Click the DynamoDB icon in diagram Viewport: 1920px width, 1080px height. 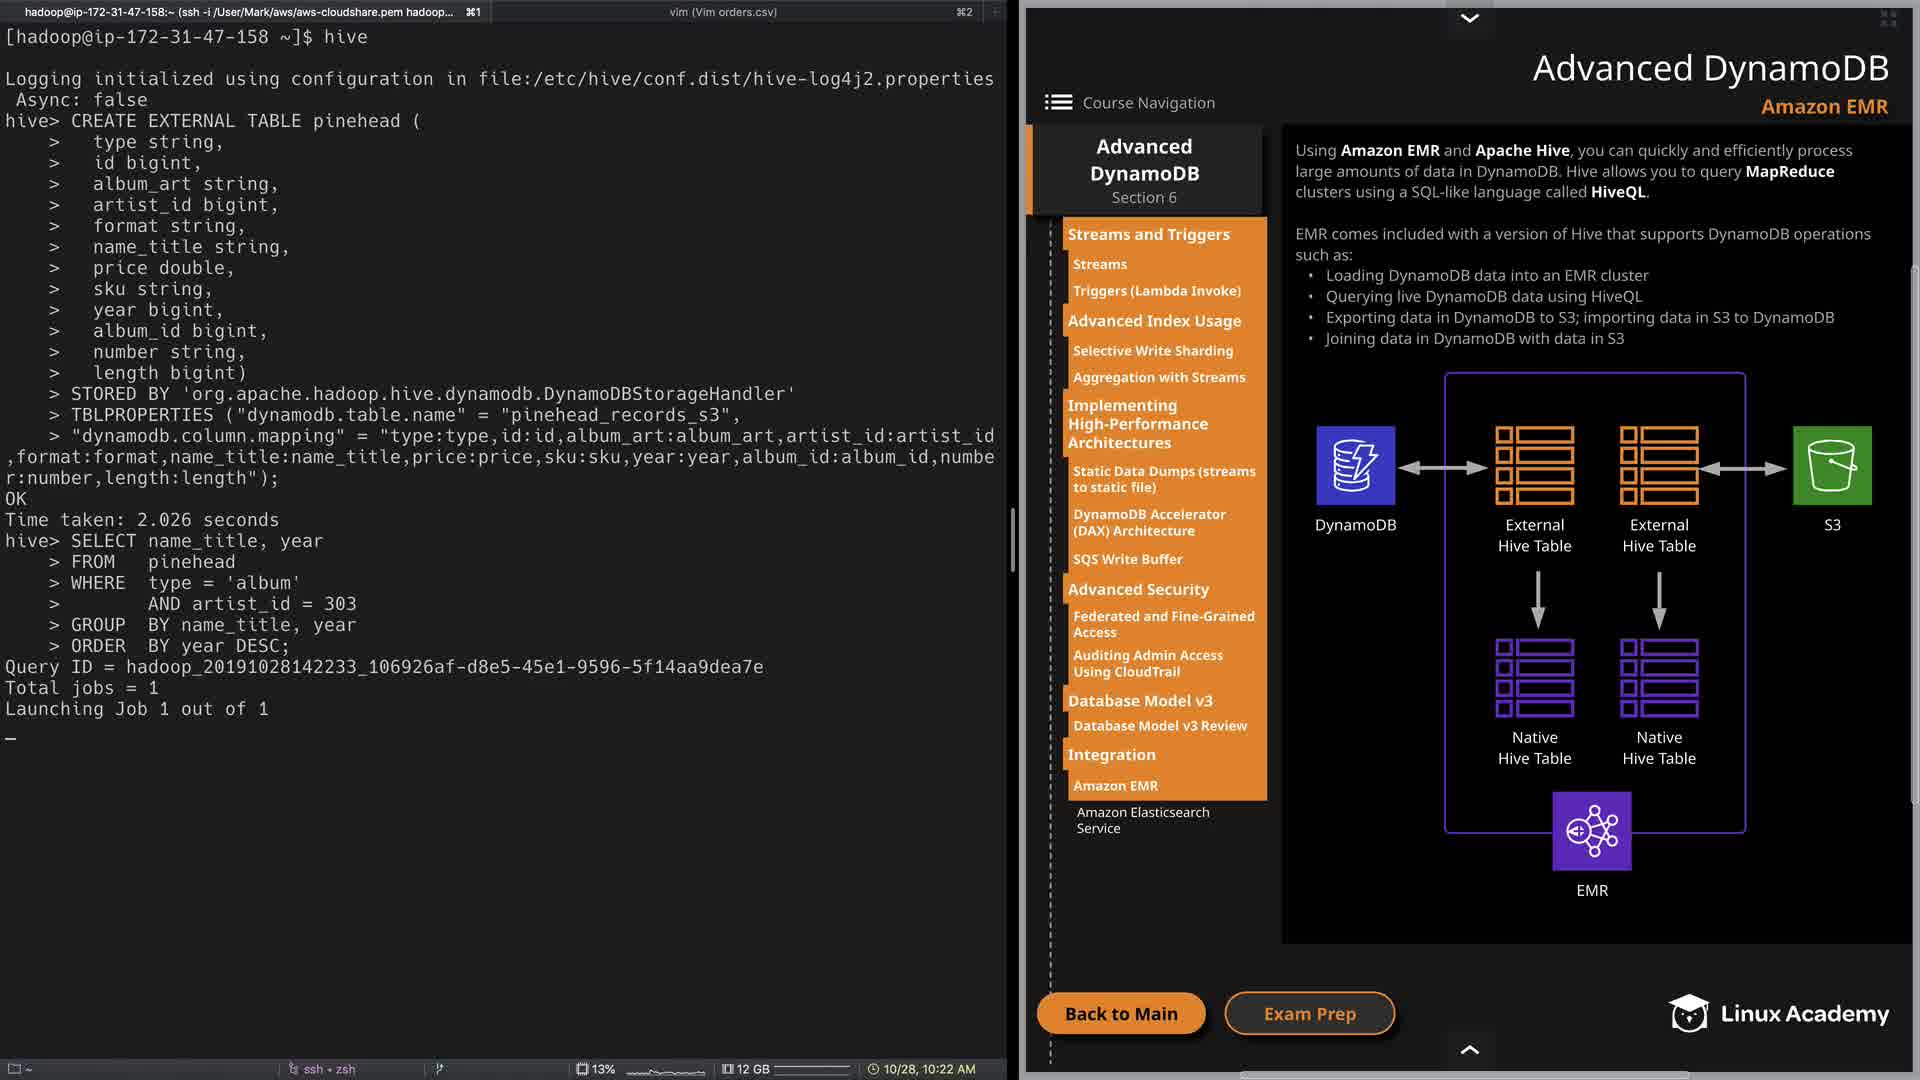1355,465
